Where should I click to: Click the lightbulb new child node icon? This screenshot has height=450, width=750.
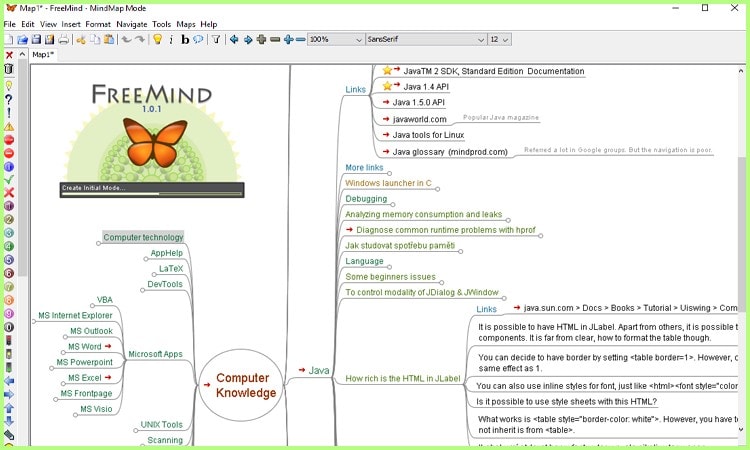(x=157, y=39)
